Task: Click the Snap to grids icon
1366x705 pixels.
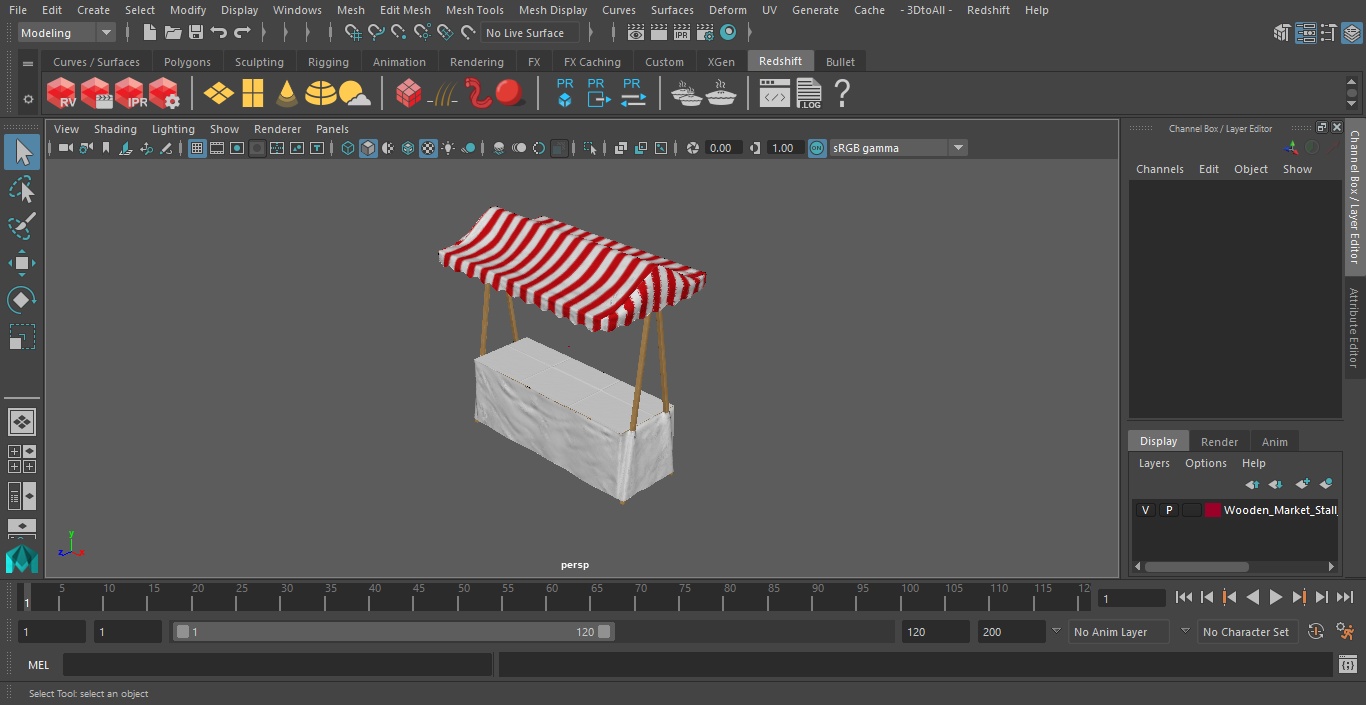Action: coord(353,33)
